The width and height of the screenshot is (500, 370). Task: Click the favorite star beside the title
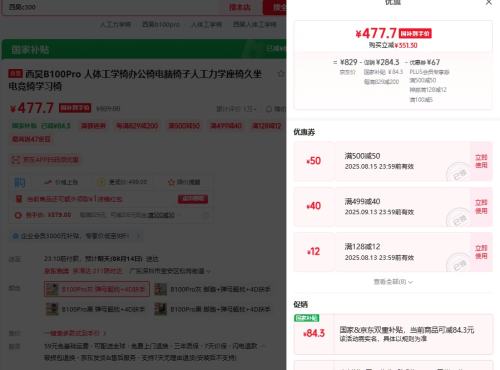(281, 74)
